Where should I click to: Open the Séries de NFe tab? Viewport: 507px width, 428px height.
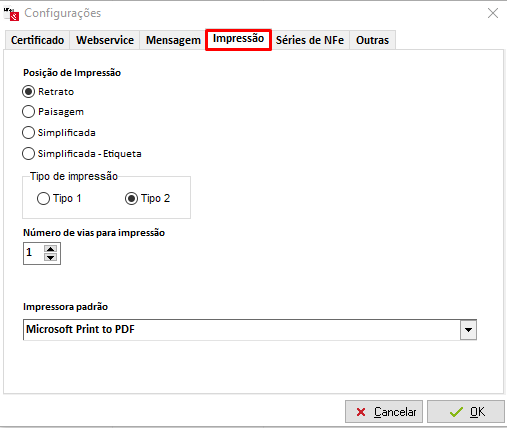pos(310,40)
